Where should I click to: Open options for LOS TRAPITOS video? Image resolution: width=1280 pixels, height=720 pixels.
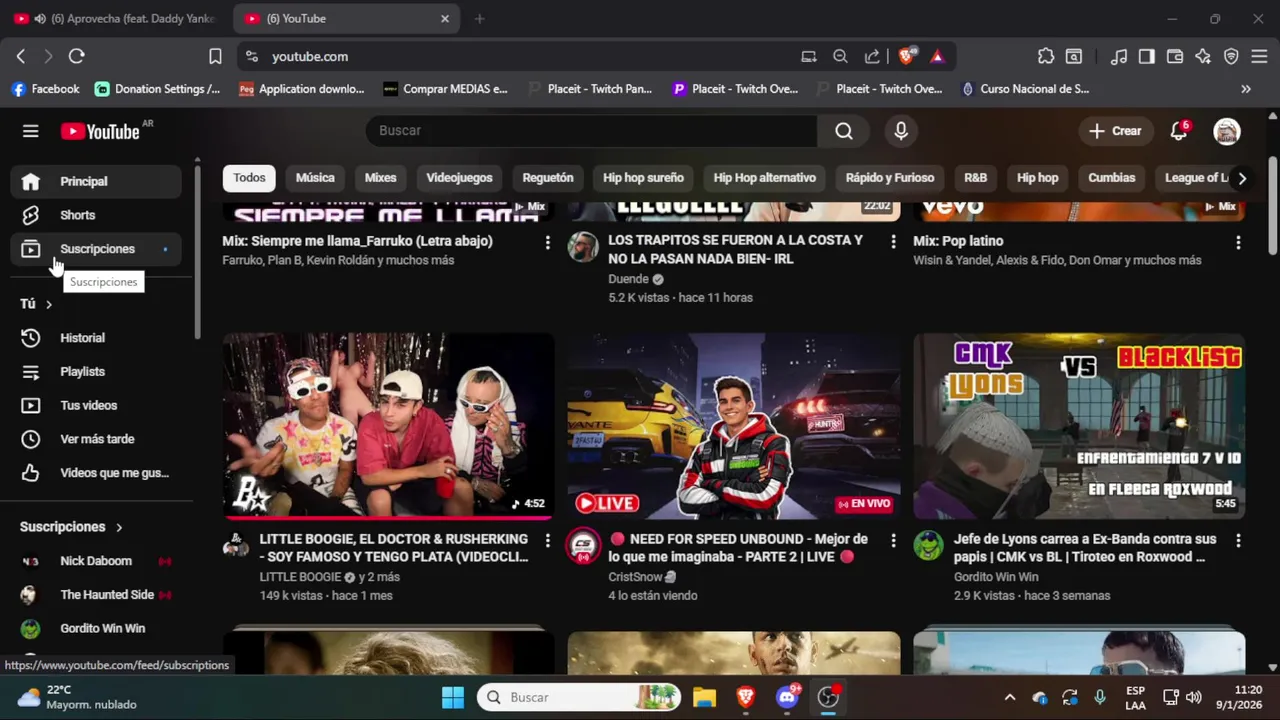pyautogui.click(x=893, y=242)
